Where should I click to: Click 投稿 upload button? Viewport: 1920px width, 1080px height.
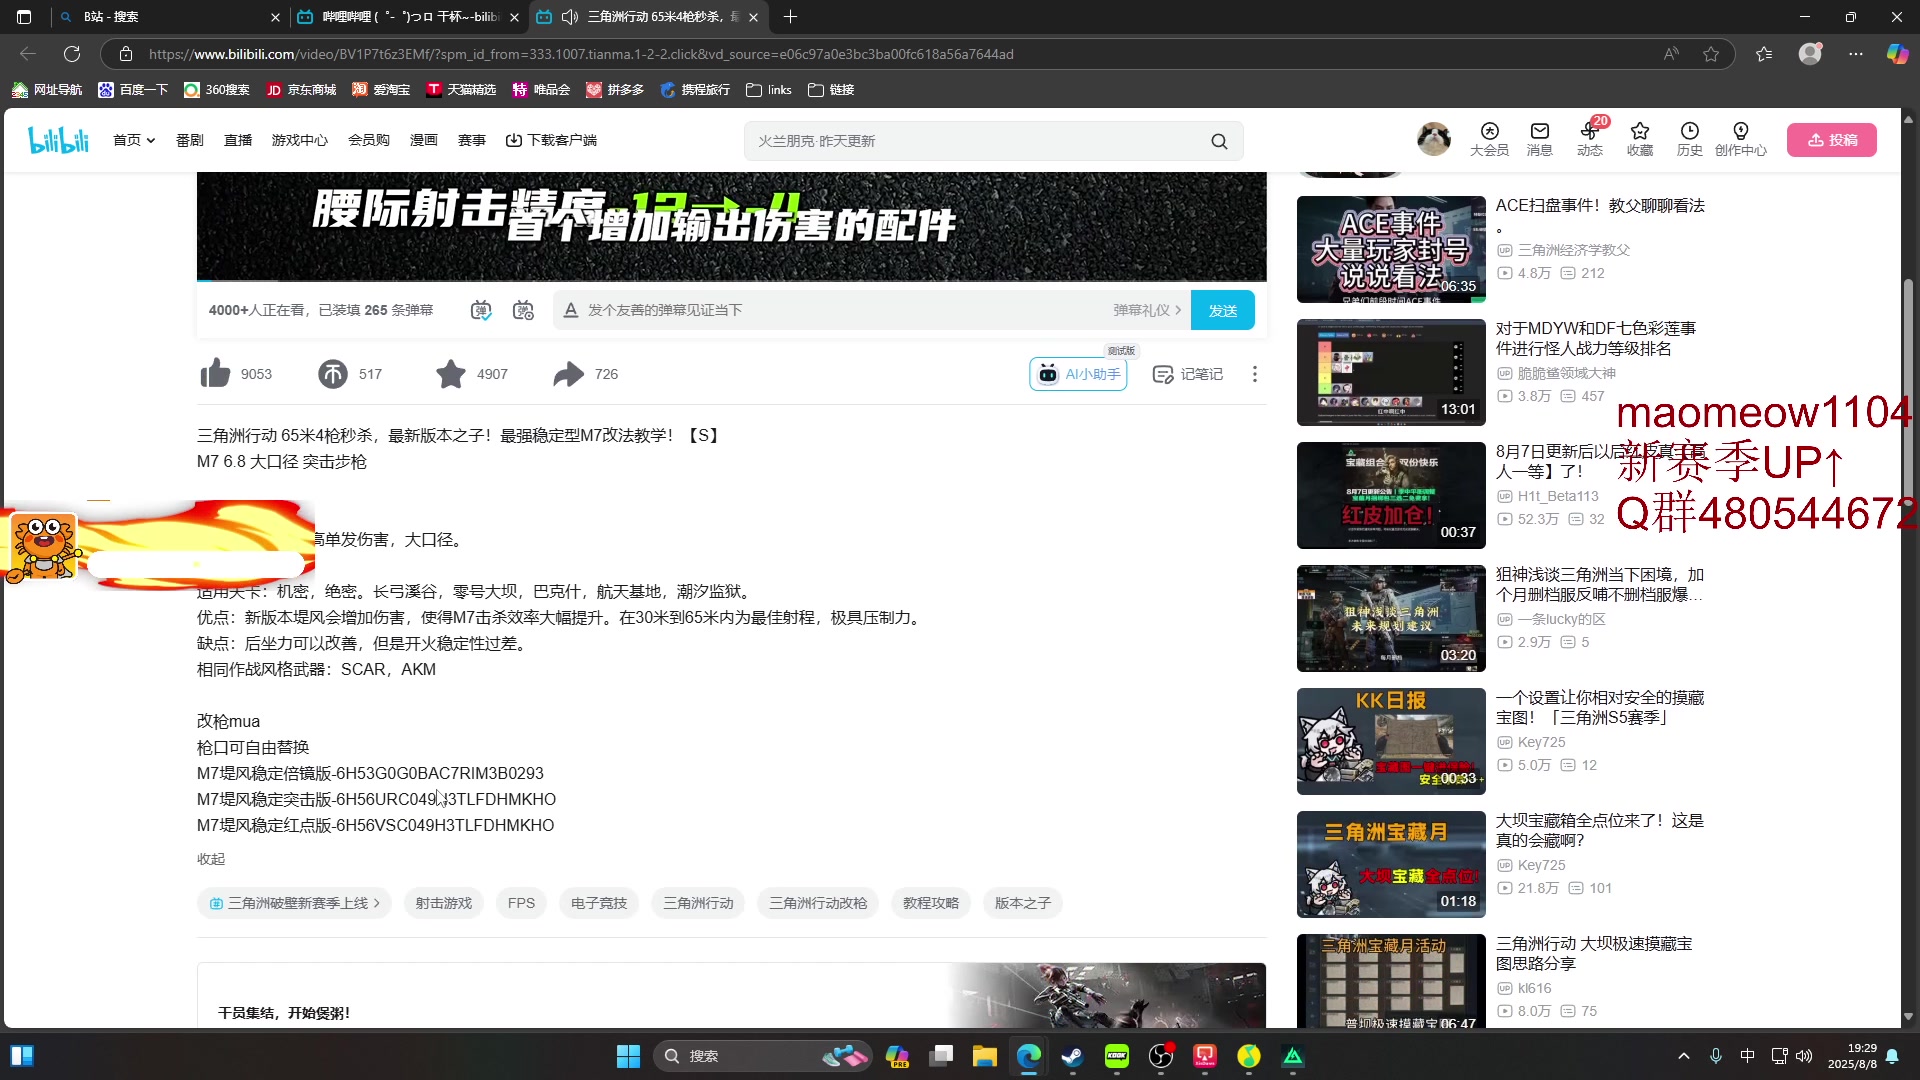(1832, 140)
